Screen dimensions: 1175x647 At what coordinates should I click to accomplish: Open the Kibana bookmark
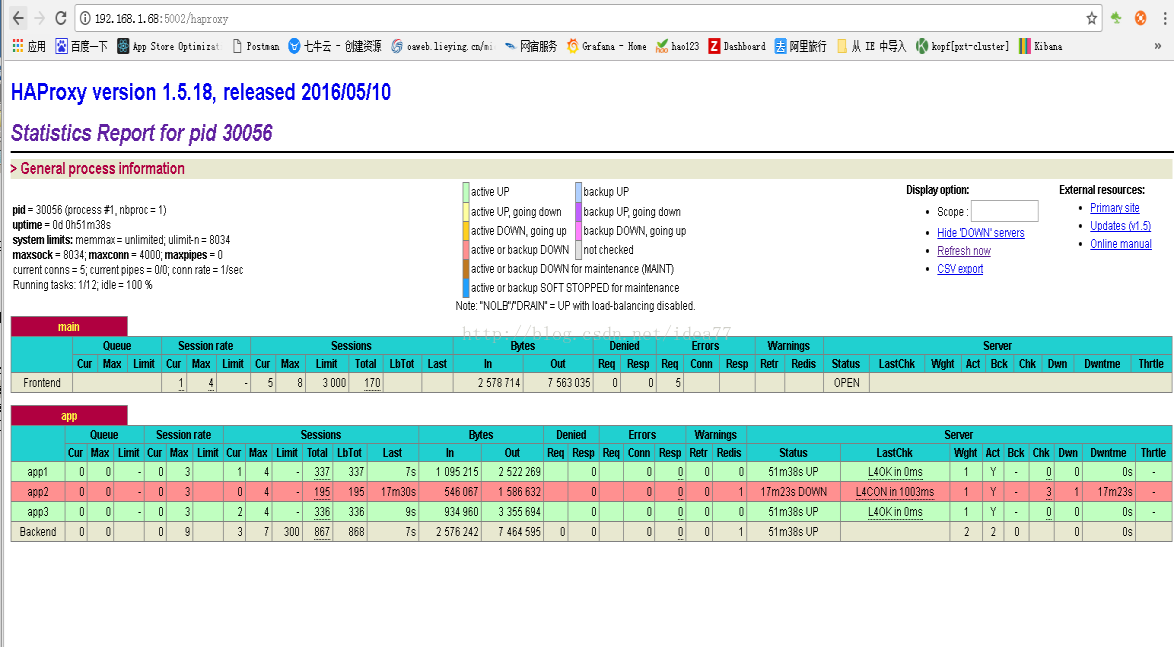point(1041,46)
